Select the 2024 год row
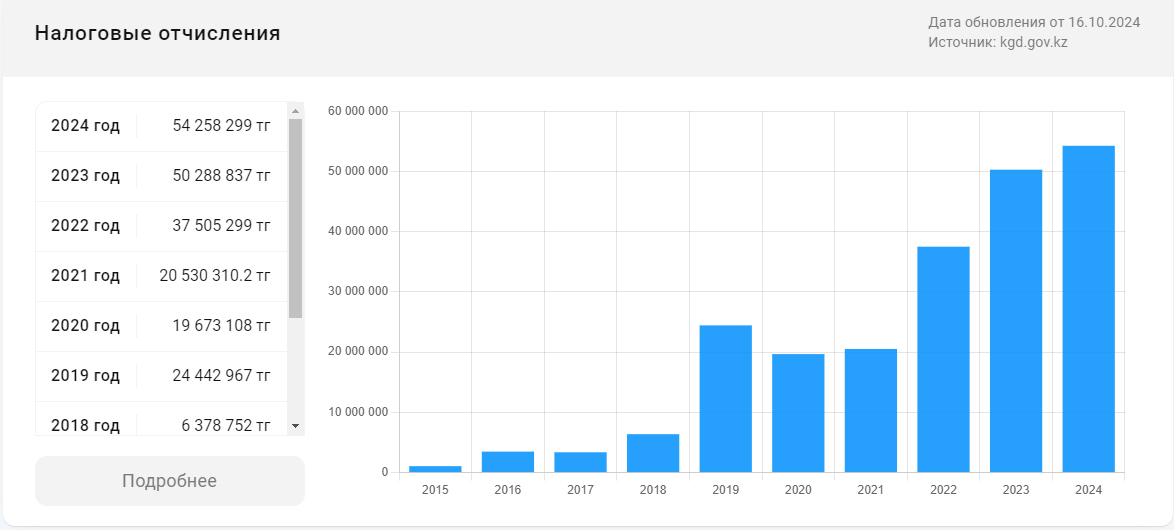1174x530 pixels. pyautogui.click(x=162, y=127)
